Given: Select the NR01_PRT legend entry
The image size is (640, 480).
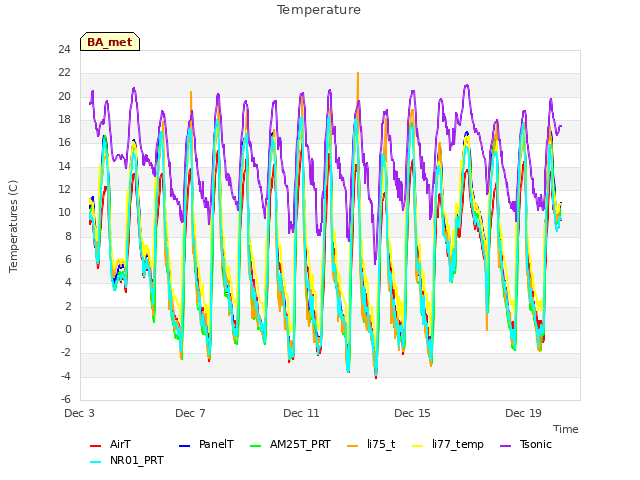Looking at the screenshot, I should [x=127, y=460].
